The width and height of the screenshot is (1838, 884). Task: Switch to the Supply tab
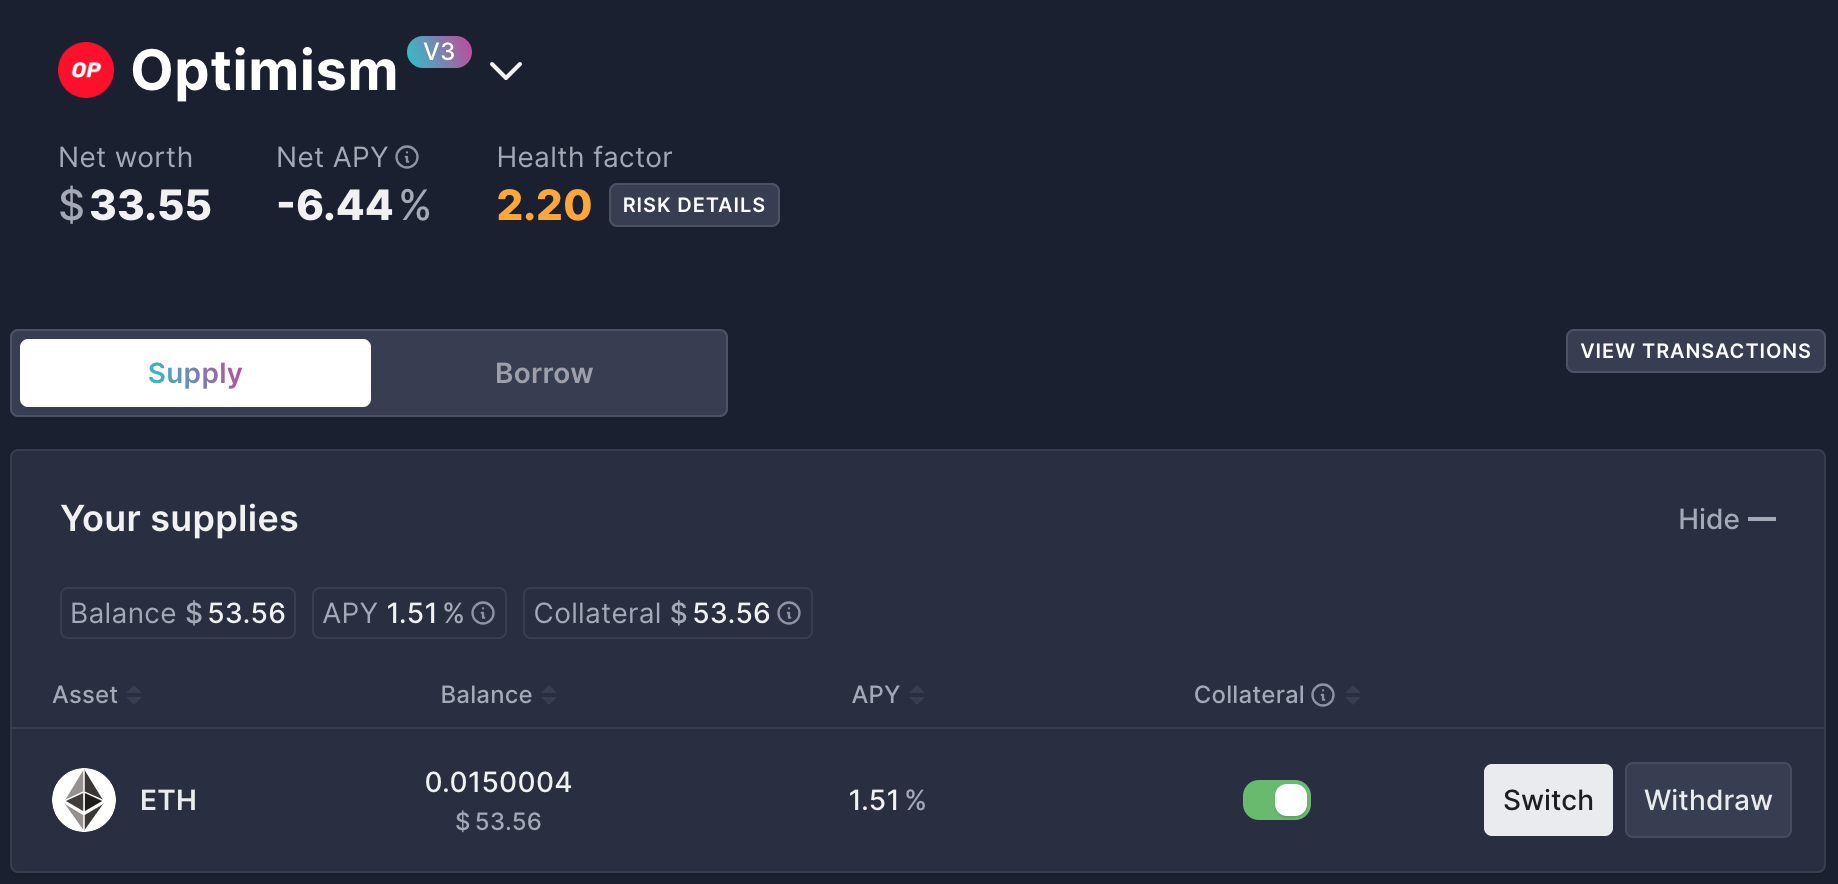click(195, 373)
